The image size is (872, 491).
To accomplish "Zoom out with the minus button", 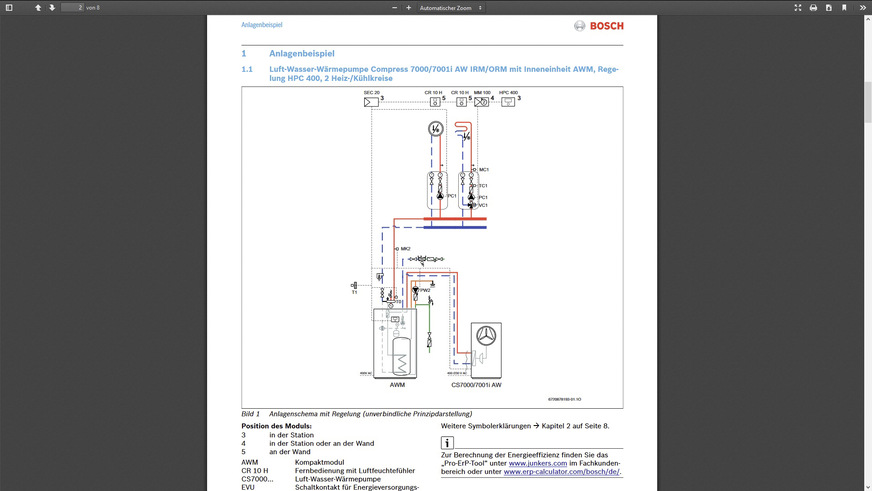I will [394, 7].
